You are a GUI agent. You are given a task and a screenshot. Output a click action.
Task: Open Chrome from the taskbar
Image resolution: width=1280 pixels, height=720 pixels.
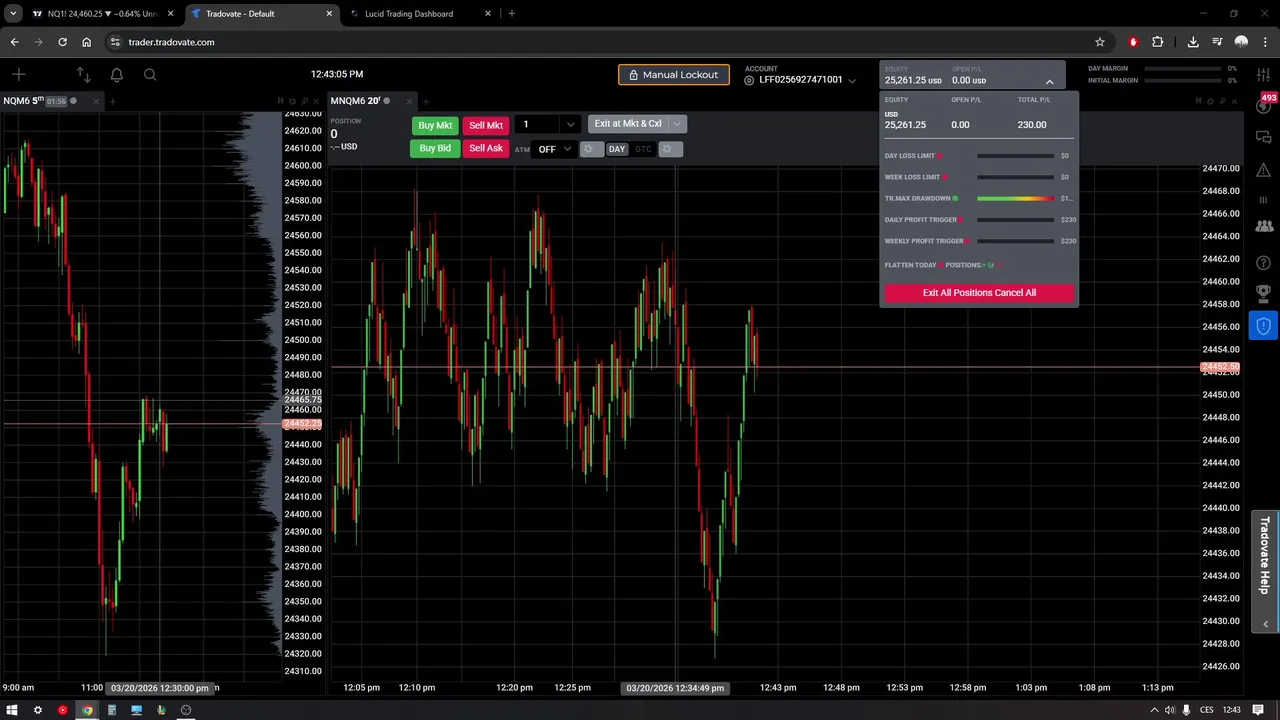(x=87, y=710)
